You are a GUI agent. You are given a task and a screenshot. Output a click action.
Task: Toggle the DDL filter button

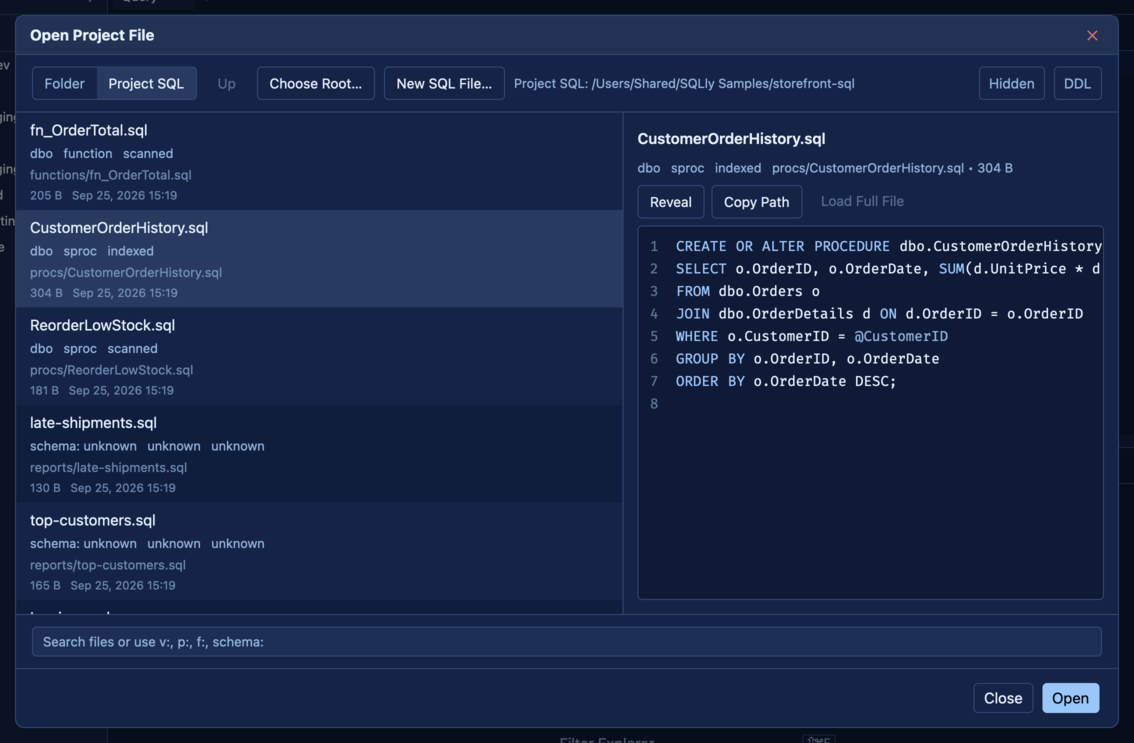(x=1077, y=83)
